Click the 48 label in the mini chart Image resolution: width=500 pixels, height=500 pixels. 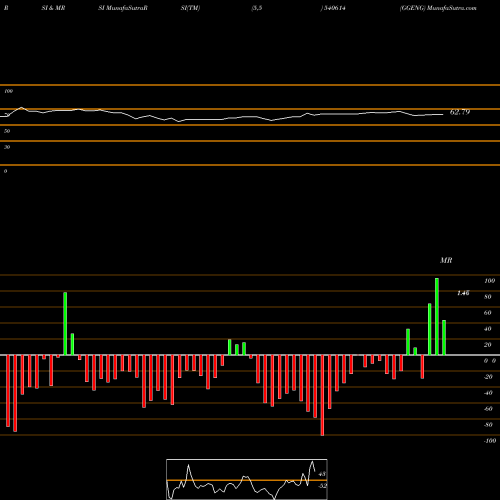tap(322, 474)
